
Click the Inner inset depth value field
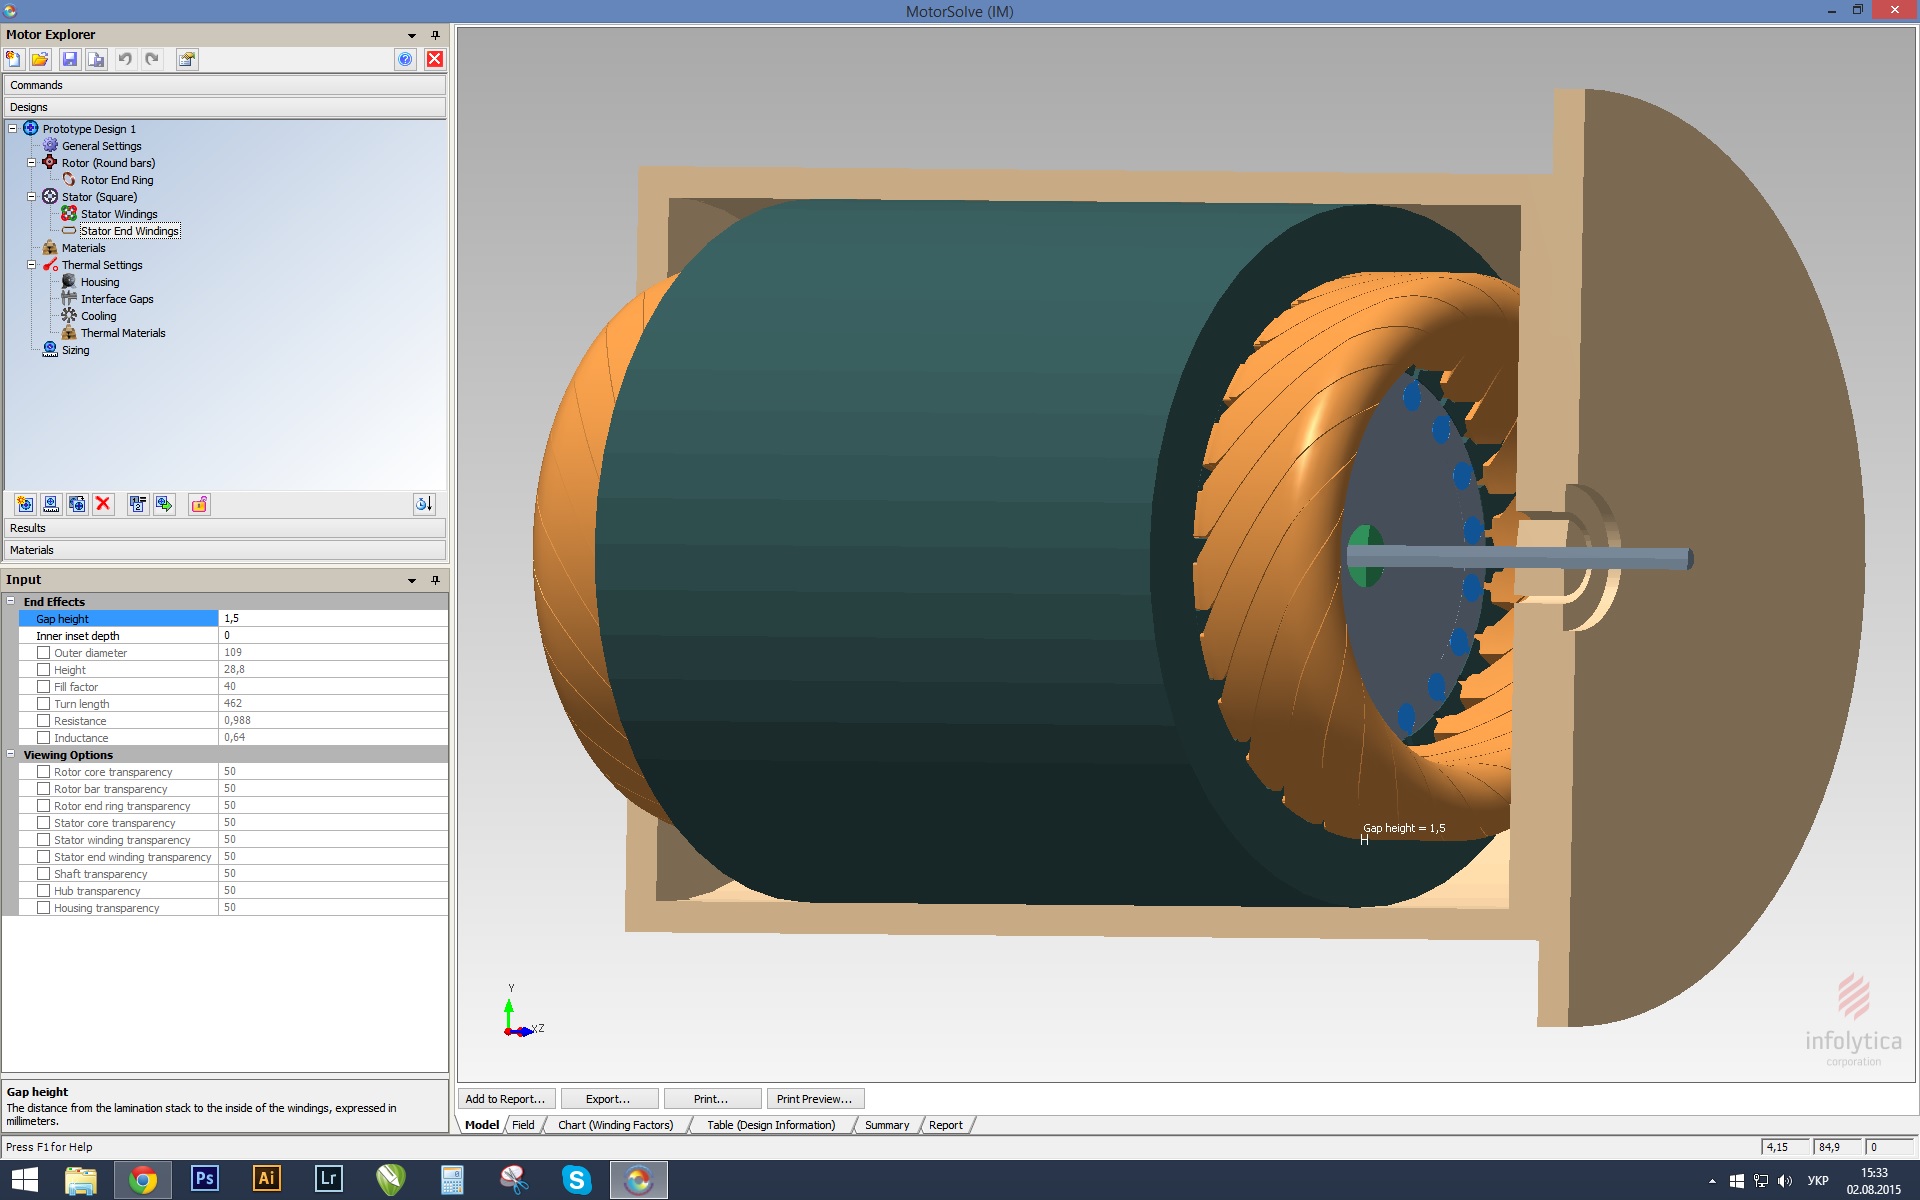pos(332,636)
